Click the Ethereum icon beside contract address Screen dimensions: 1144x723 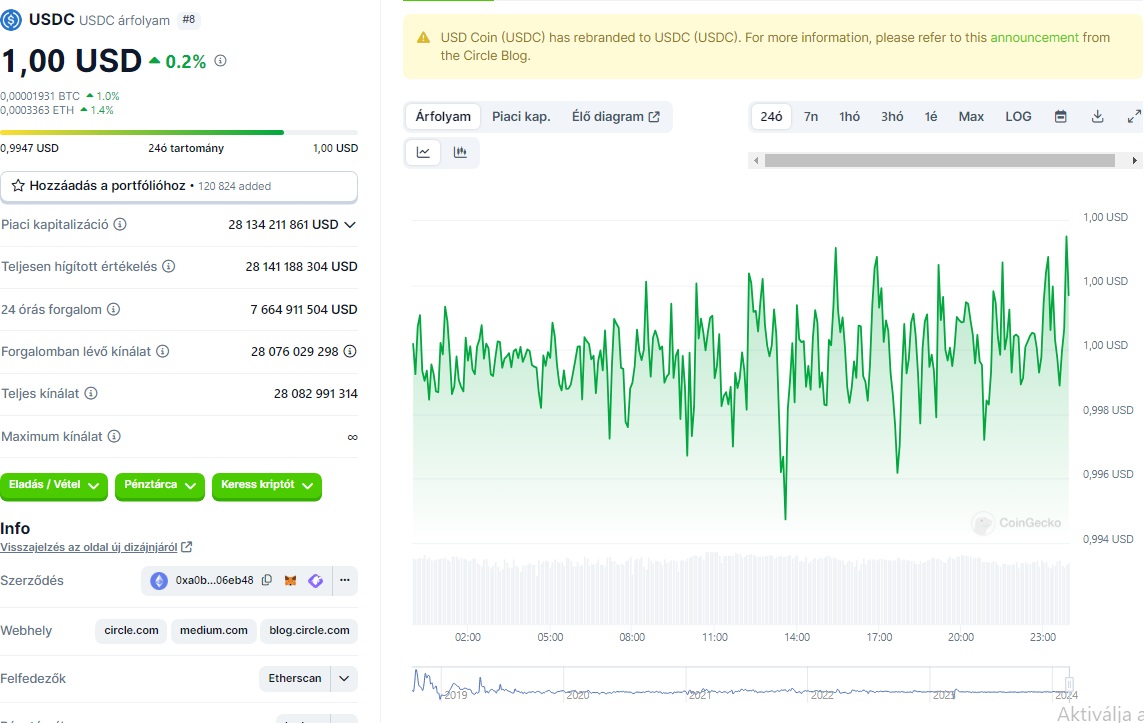(159, 581)
